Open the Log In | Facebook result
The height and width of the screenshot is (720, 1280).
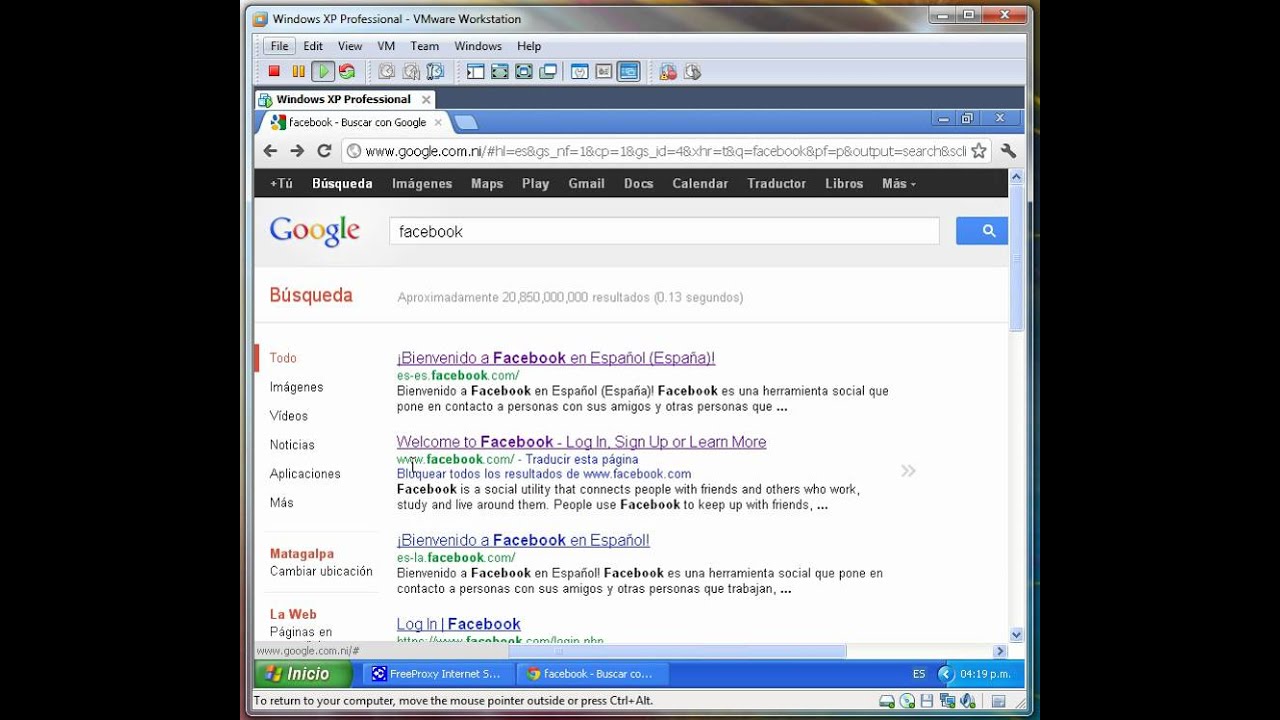coord(458,624)
